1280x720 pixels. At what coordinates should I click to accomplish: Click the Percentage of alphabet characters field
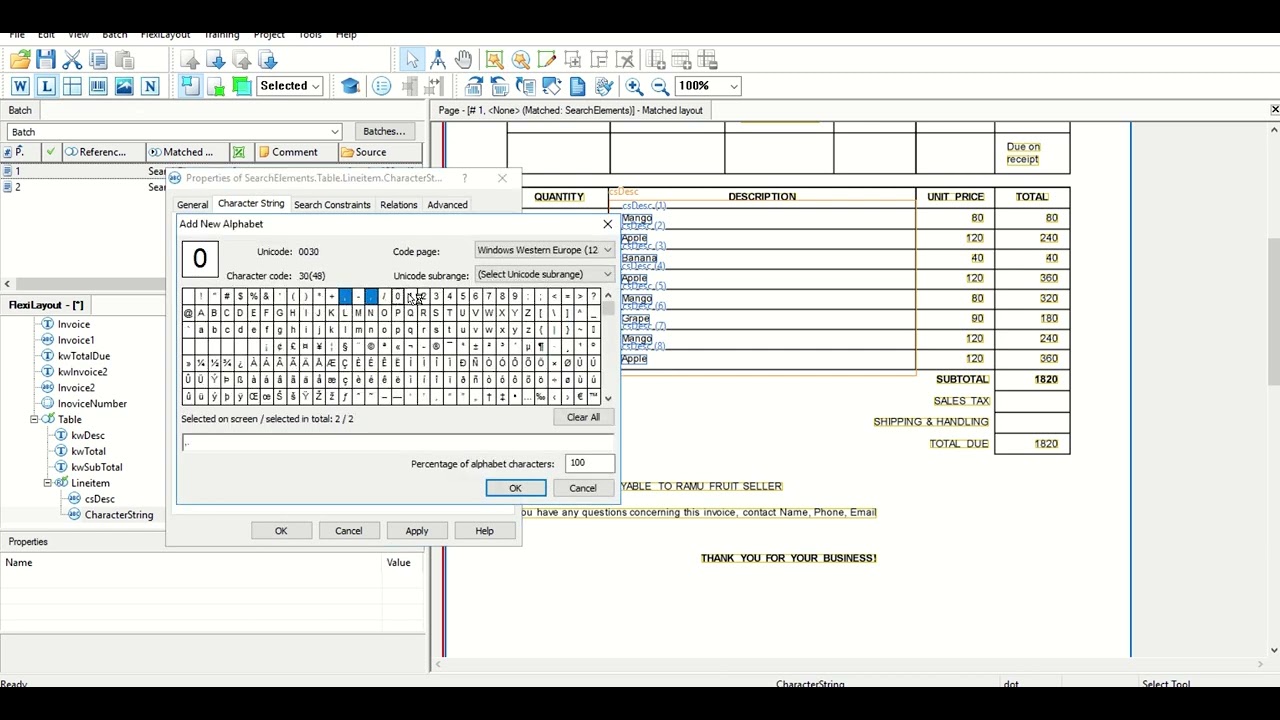pyautogui.click(x=590, y=464)
